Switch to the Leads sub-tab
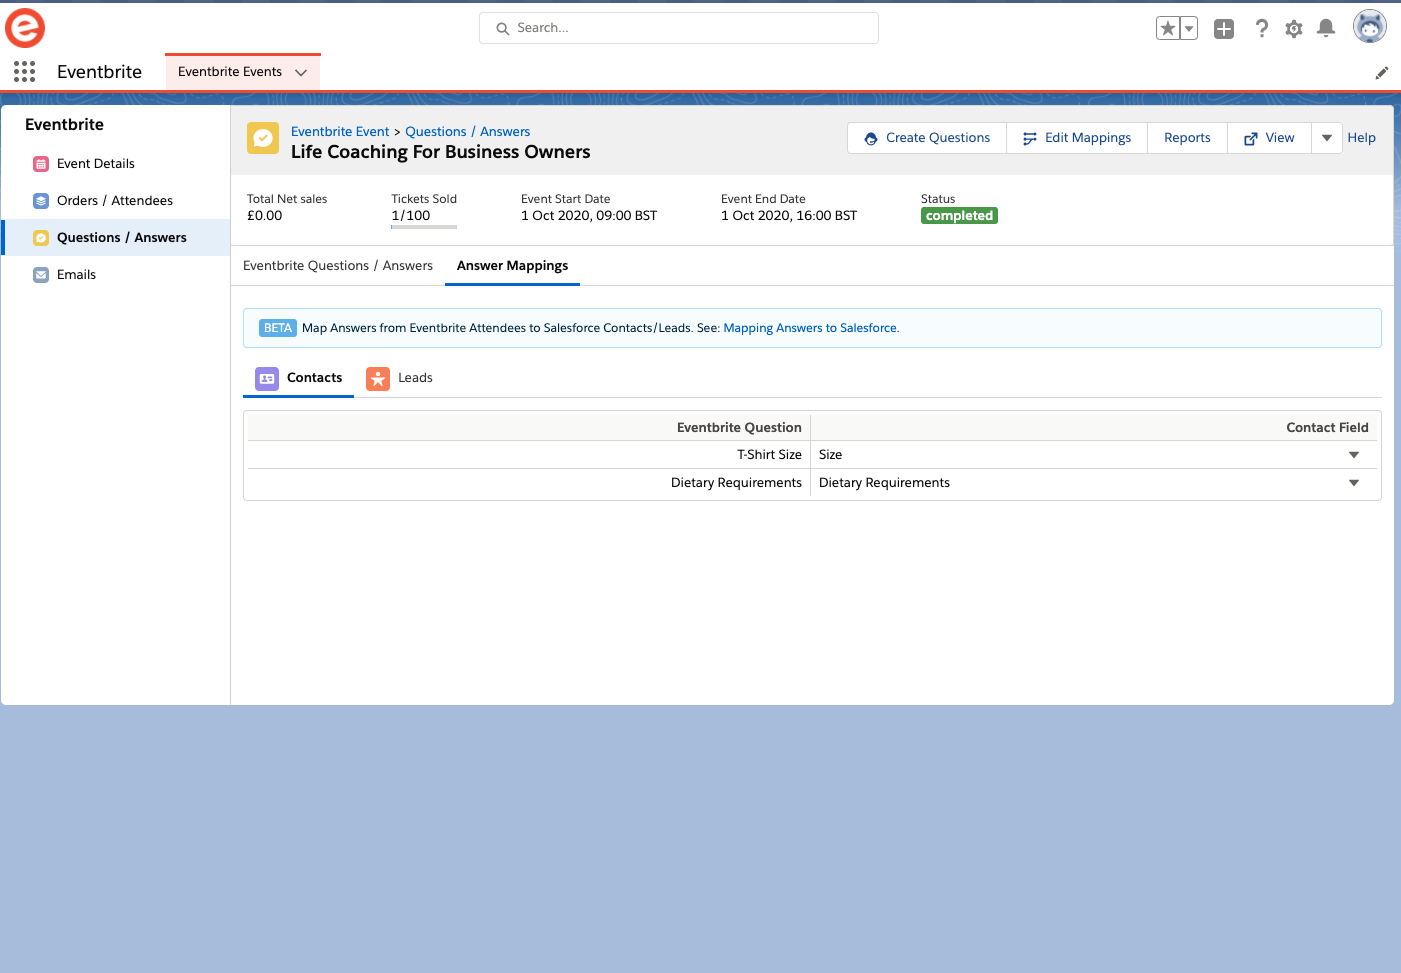The image size is (1401, 973). (399, 378)
